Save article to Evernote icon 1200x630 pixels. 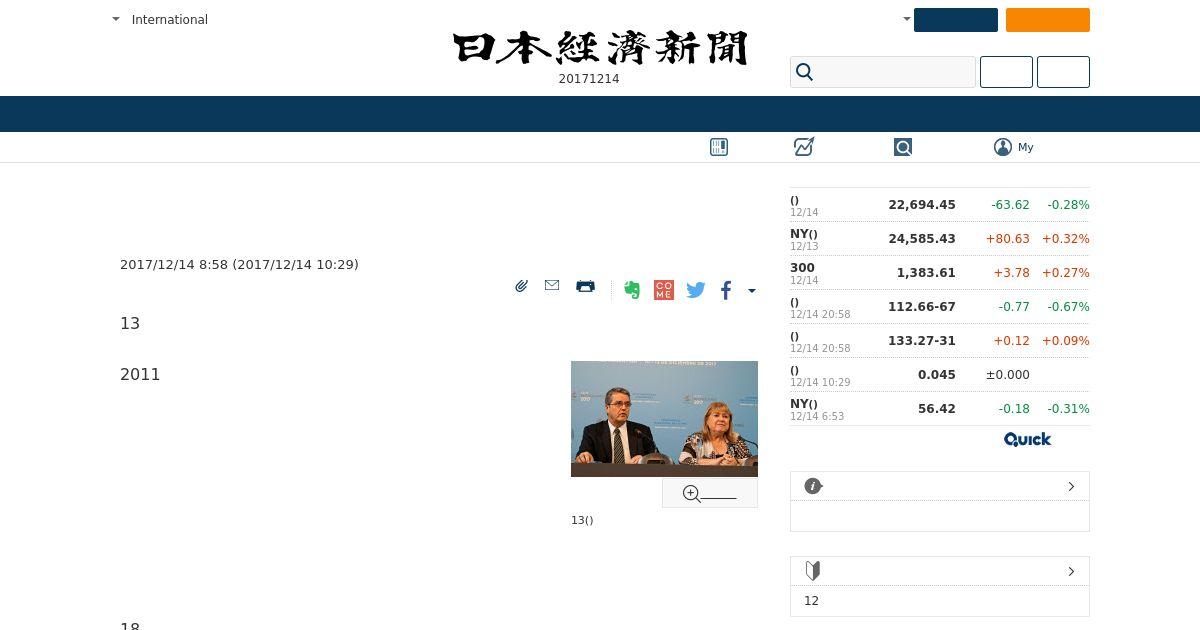pos(632,290)
